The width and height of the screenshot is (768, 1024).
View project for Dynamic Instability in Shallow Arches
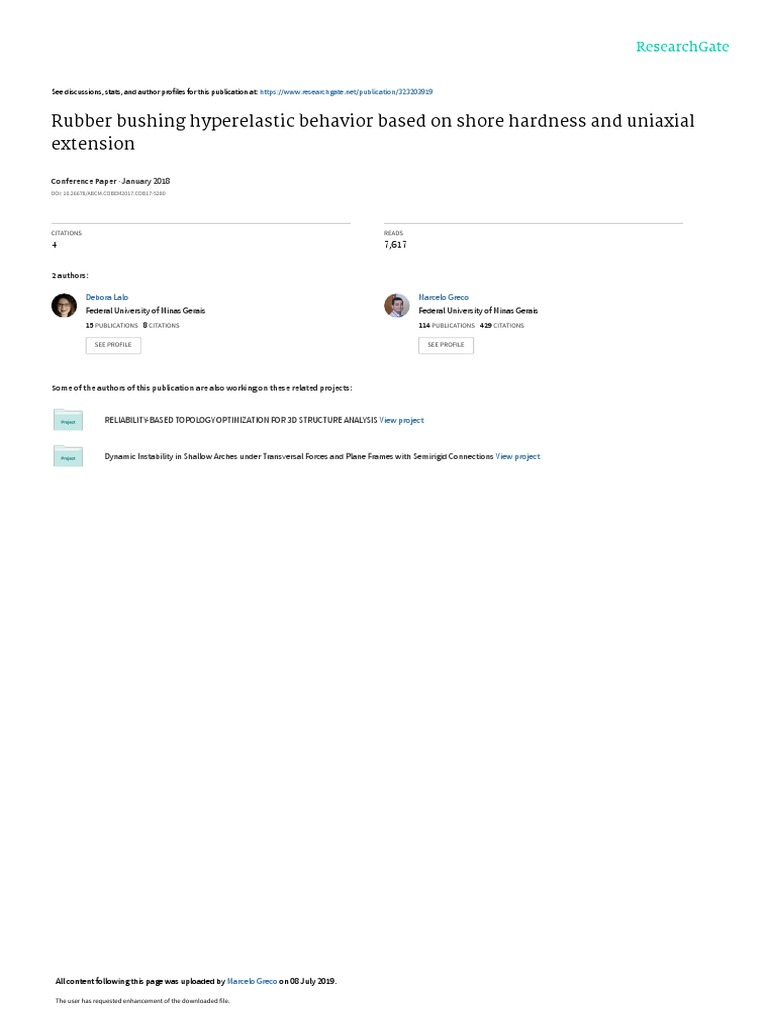coord(518,456)
